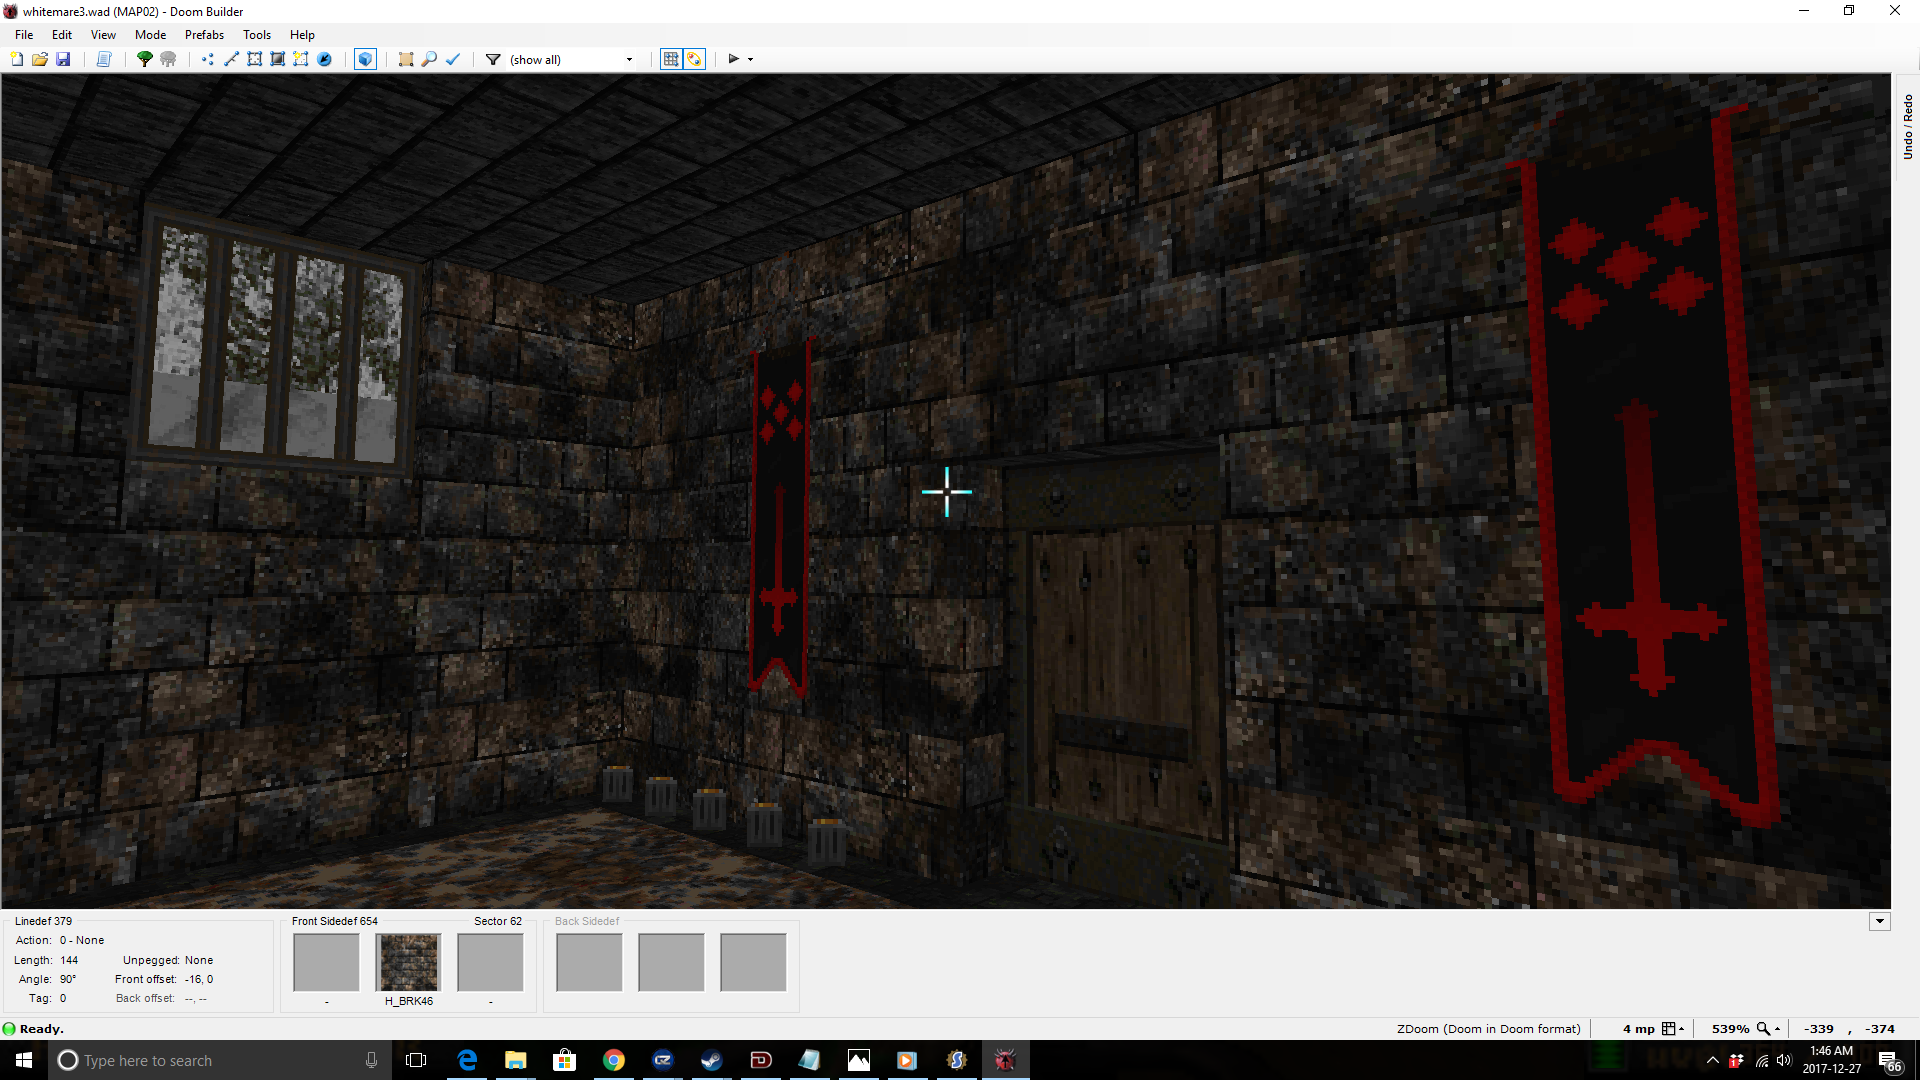Click the first back sidedef texture box
This screenshot has width=1920, height=1080.
(589, 962)
